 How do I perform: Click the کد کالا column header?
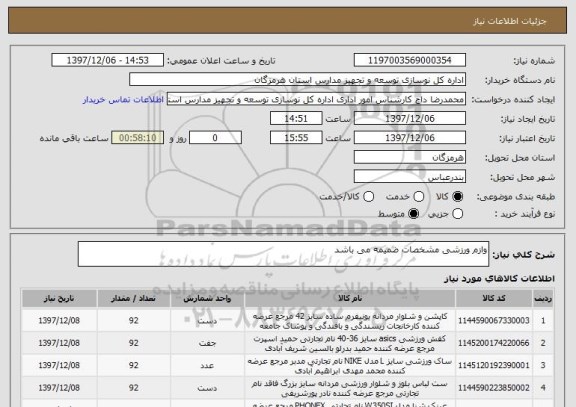(494, 298)
